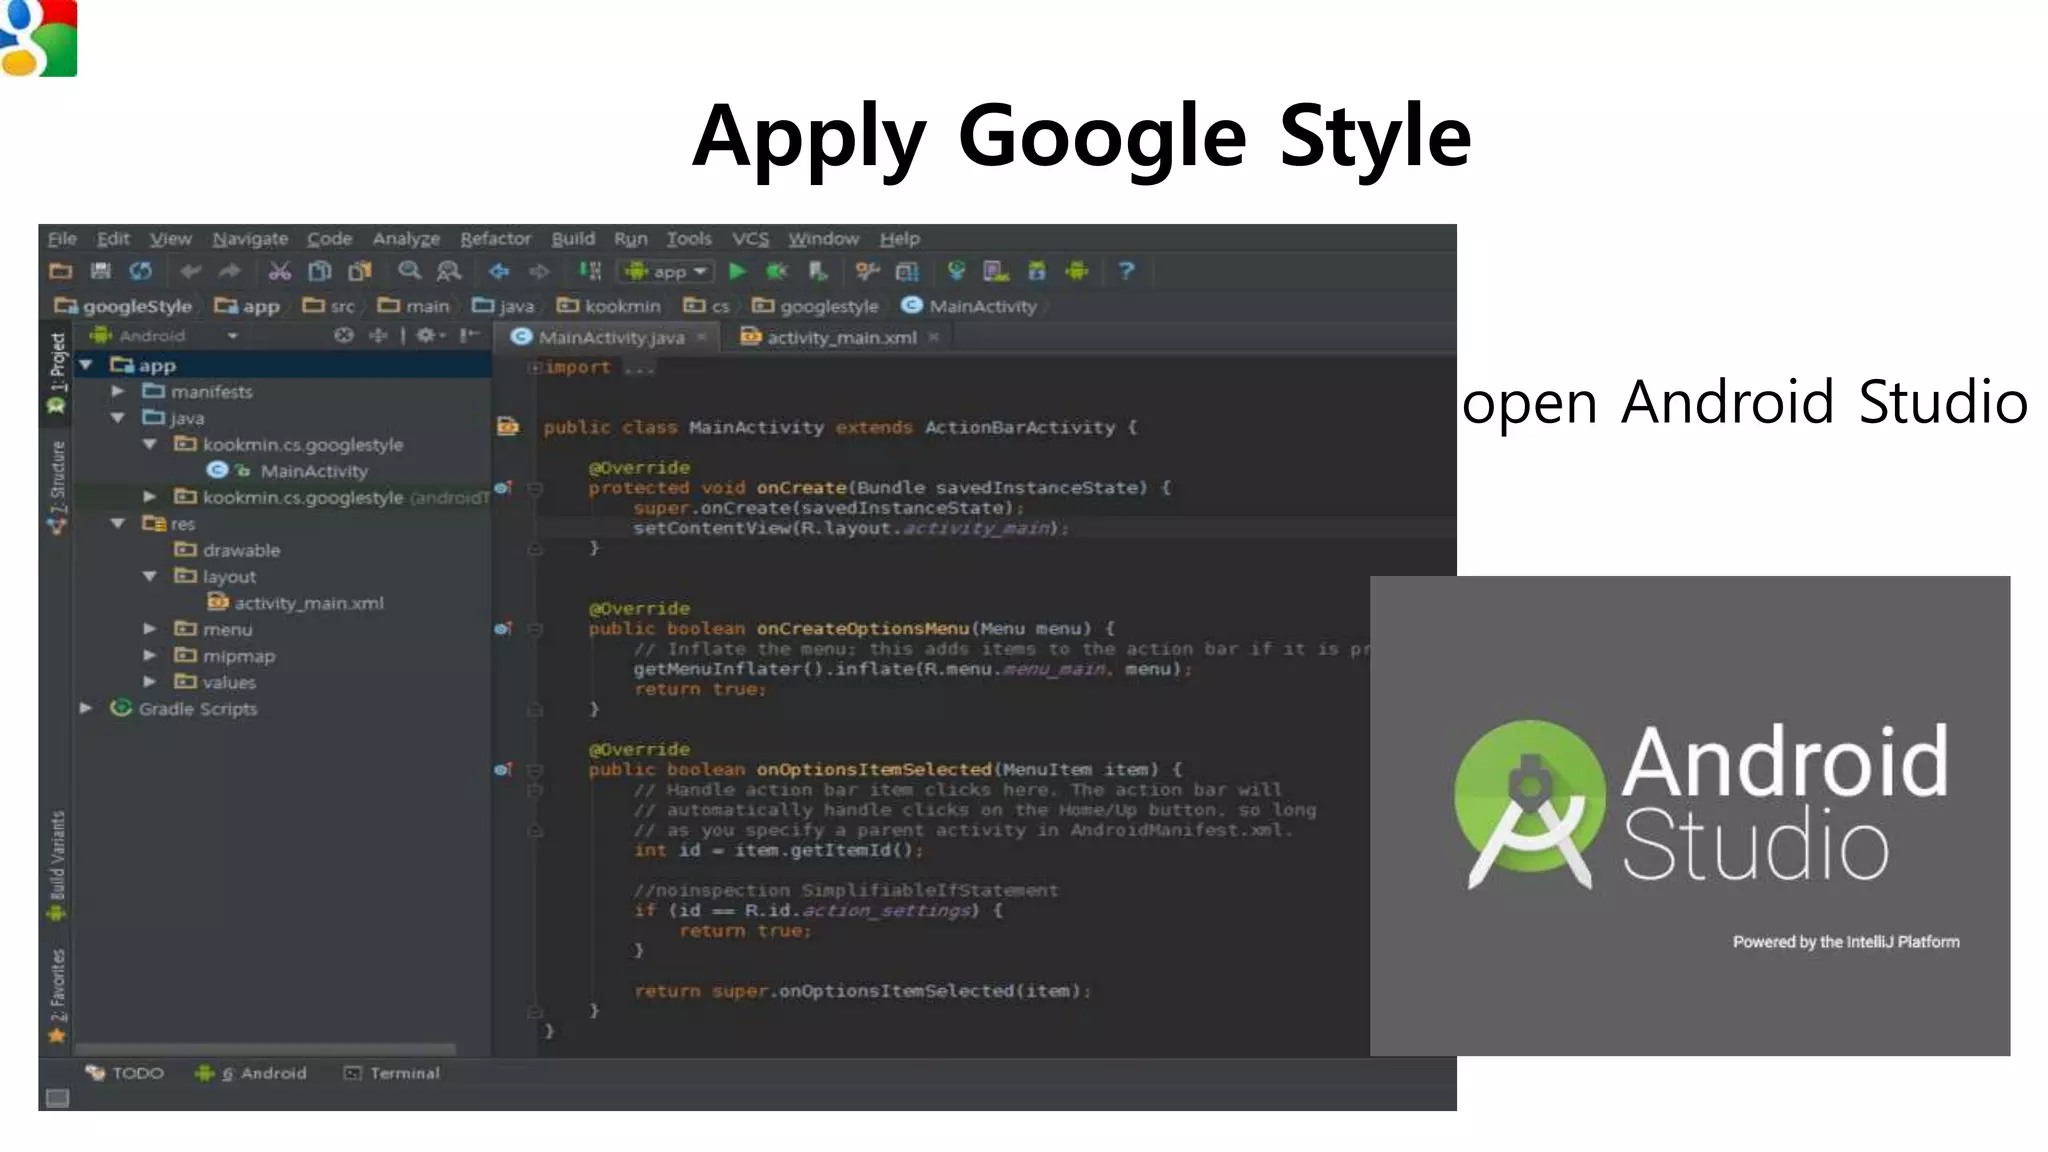The width and height of the screenshot is (2048, 1152).
Task: Click Attach debugger to process icon
Action: tap(818, 271)
